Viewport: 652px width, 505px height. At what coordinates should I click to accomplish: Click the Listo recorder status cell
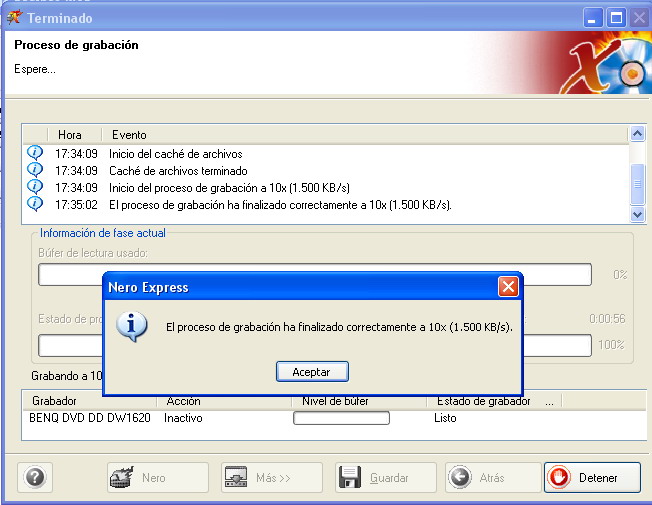tap(445, 418)
